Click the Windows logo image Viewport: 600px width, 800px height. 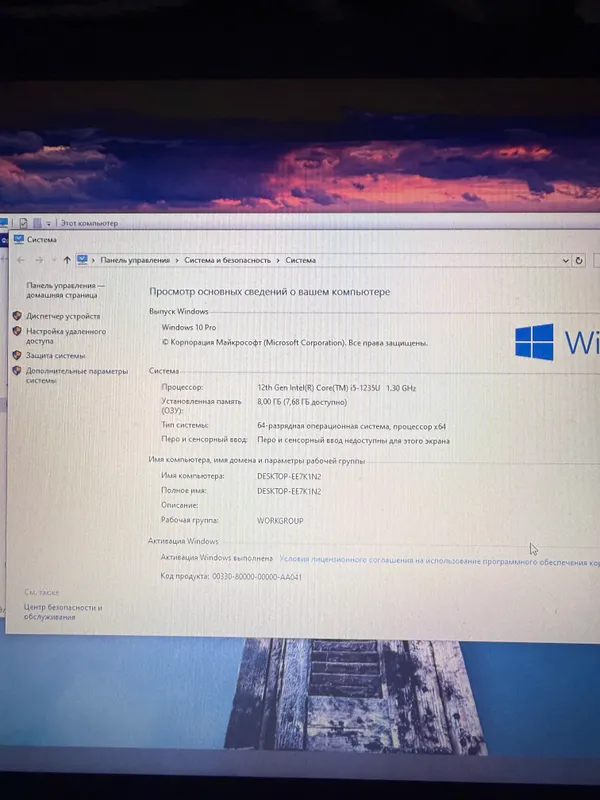(x=534, y=342)
